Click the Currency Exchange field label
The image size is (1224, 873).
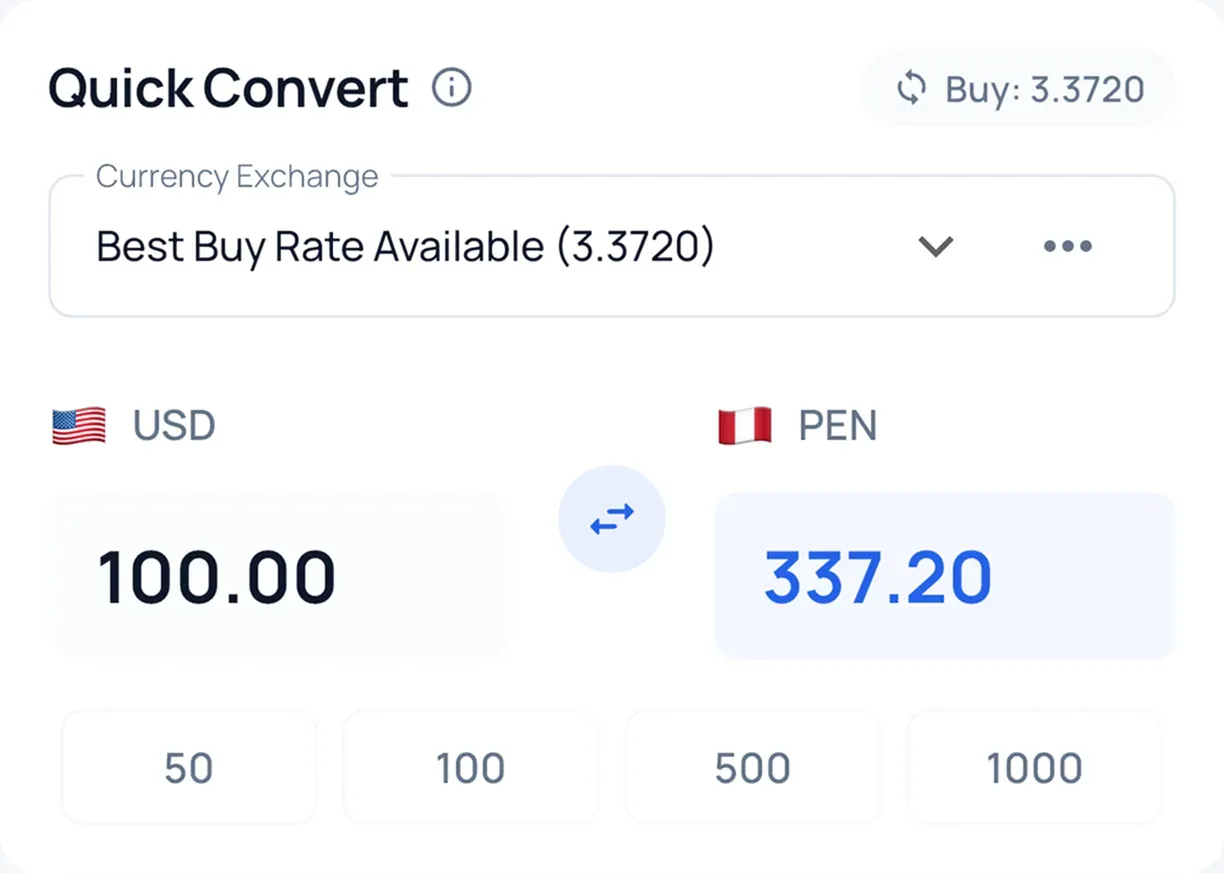point(237,177)
